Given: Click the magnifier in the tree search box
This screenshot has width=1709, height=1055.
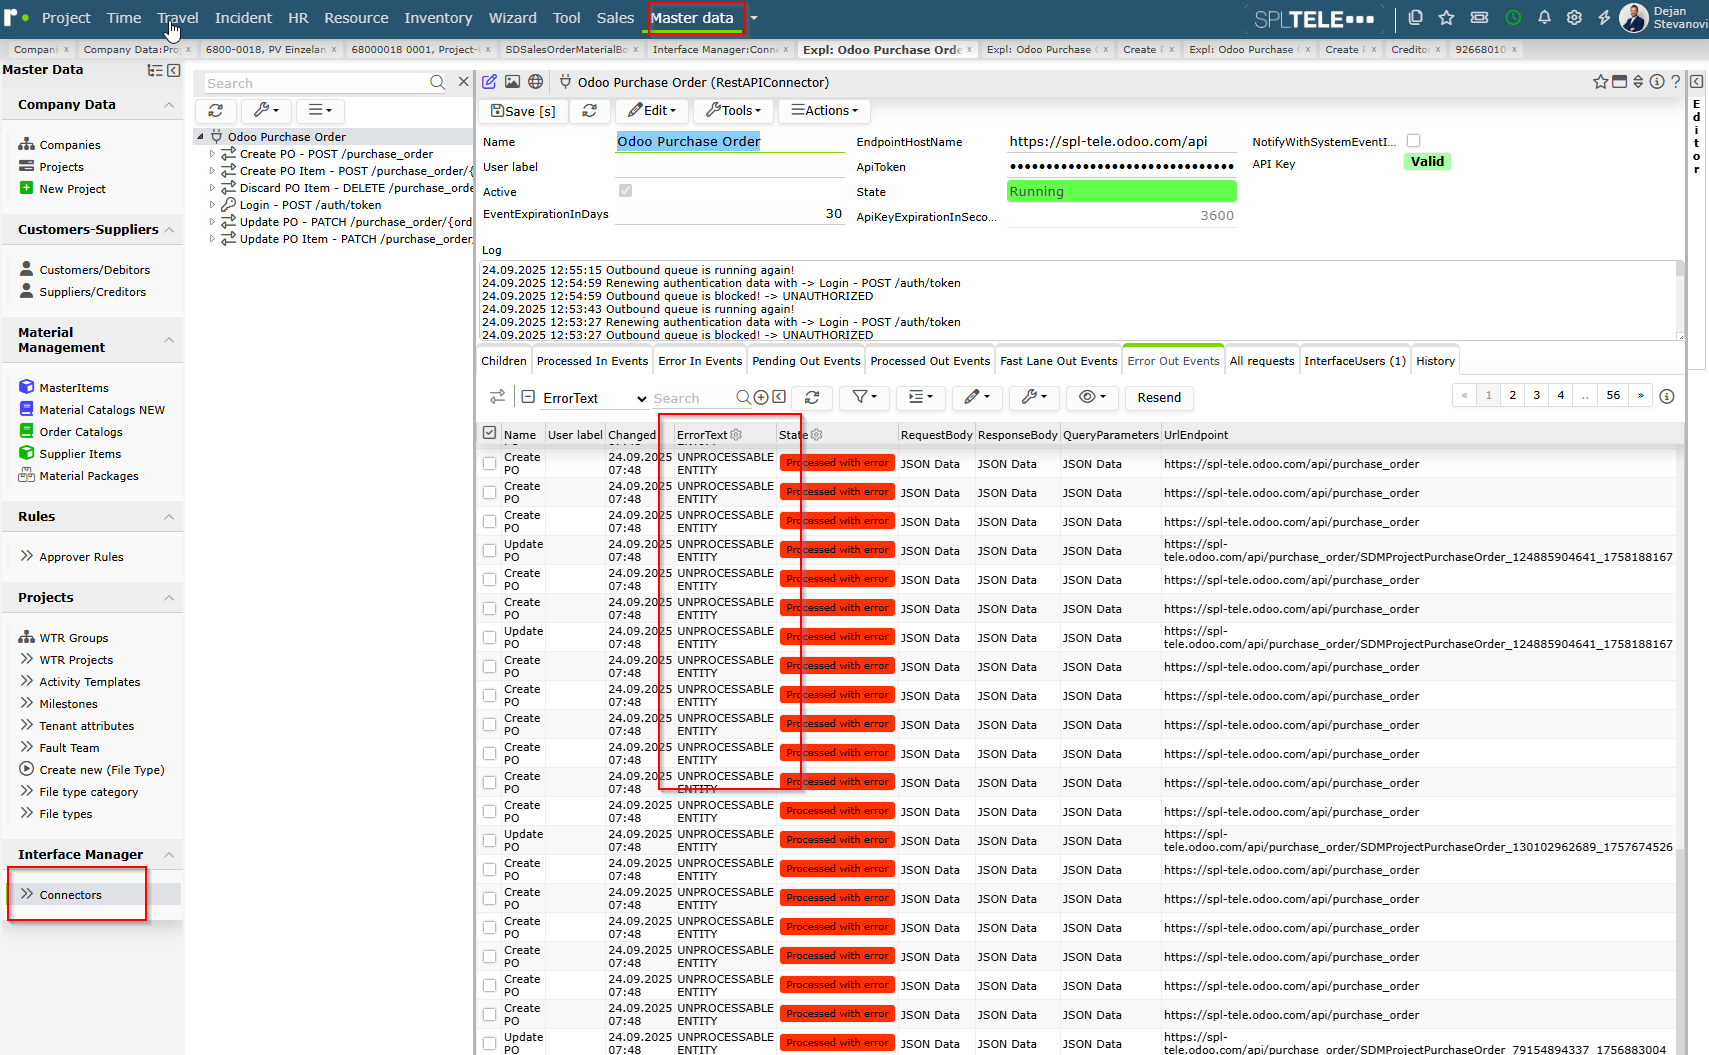Looking at the screenshot, I should (437, 83).
